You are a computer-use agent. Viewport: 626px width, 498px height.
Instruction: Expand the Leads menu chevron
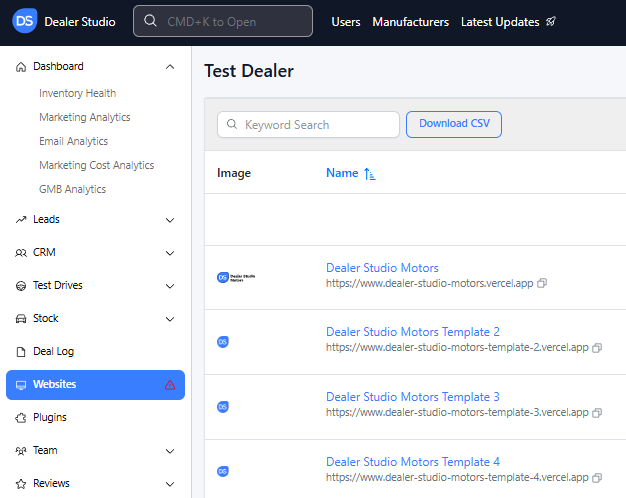point(170,220)
